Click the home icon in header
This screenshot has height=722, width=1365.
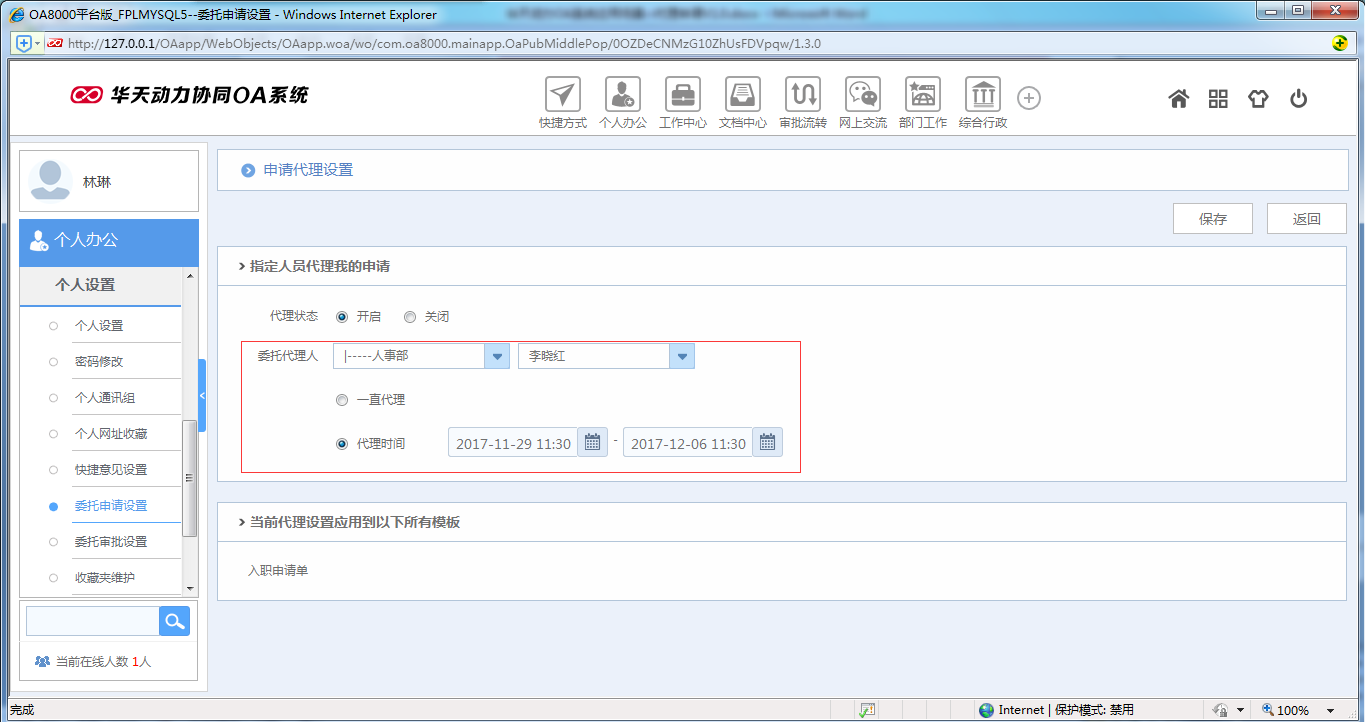click(1179, 98)
